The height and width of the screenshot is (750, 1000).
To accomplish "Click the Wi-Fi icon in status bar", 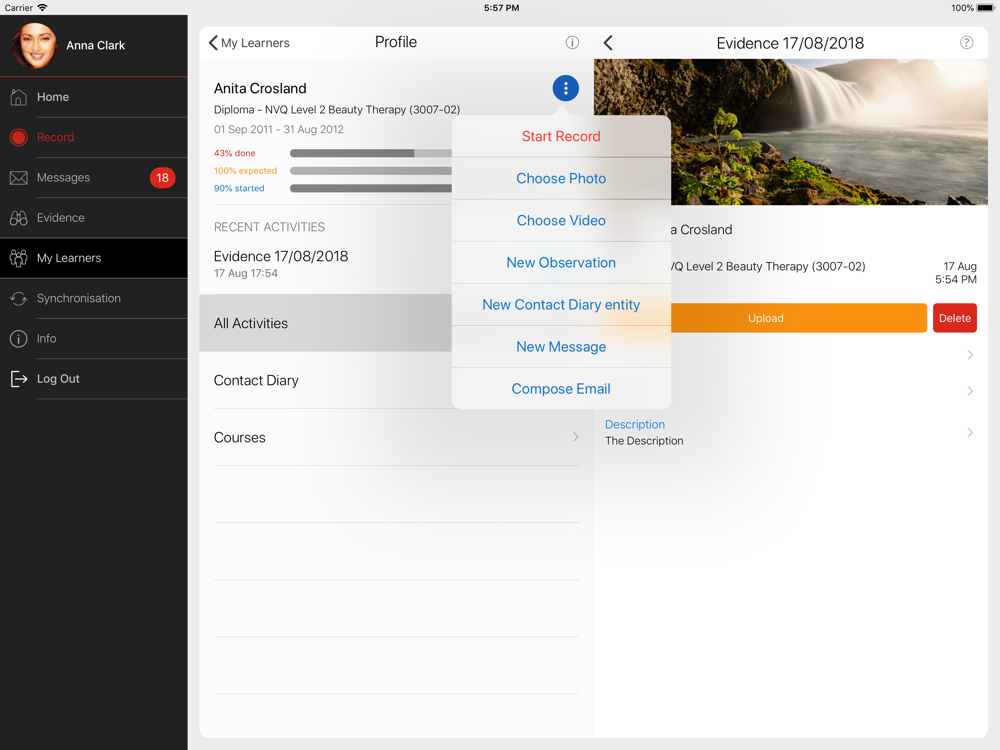I will click(x=42, y=8).
